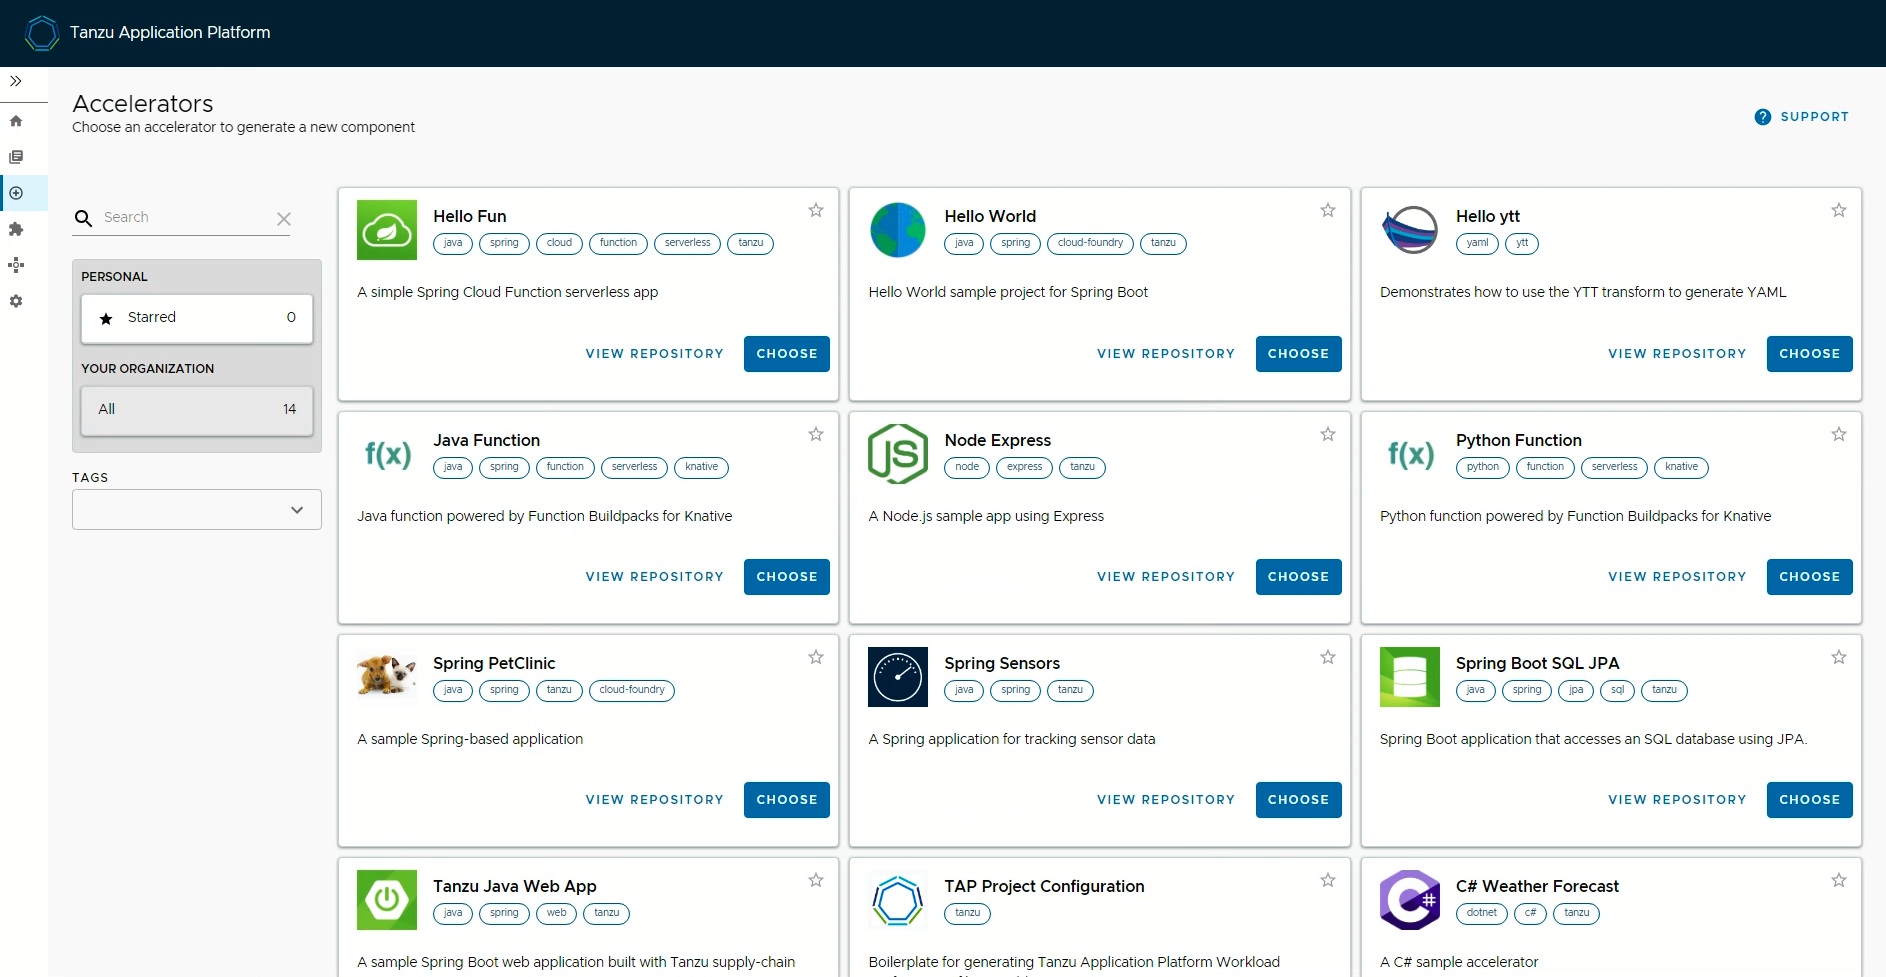Star the Spring Sensors accelerator
This screenshot has width=1886, height=977.
(x=1328, y=657)
